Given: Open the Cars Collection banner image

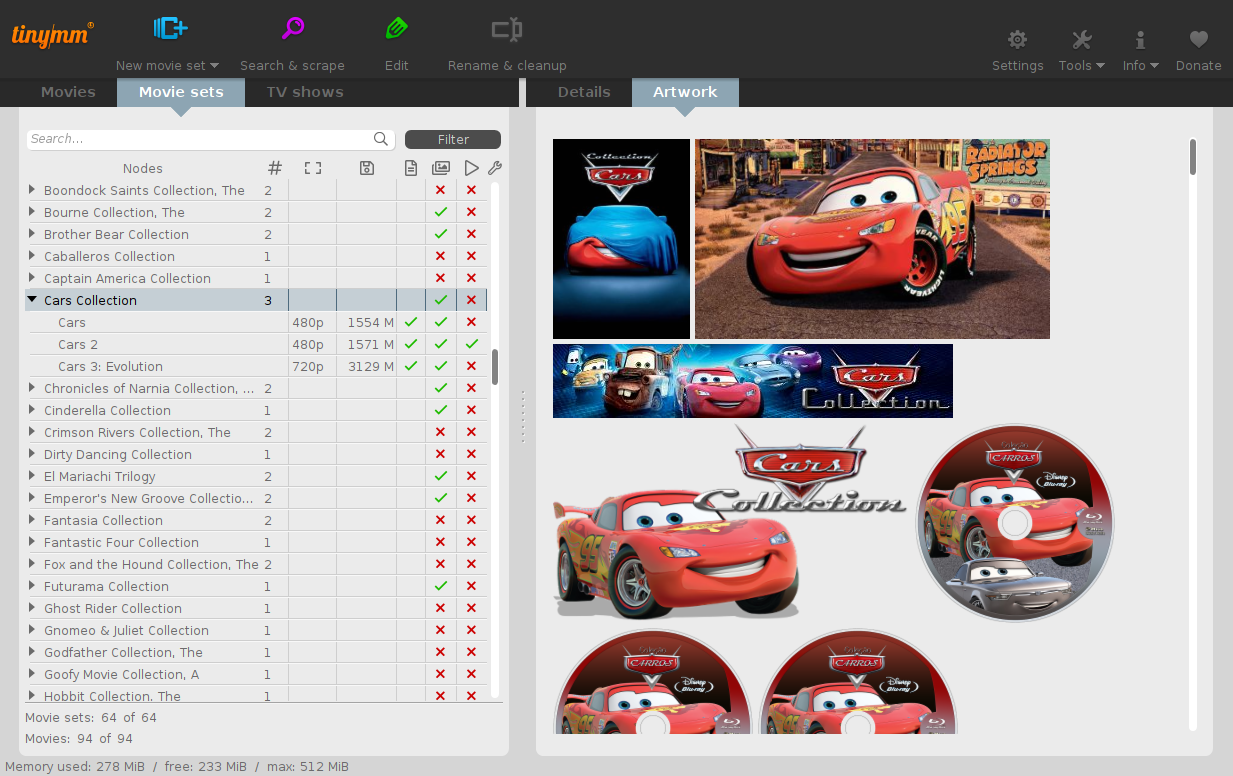Looking at the screenshot, I should click(x=753, y=381).
